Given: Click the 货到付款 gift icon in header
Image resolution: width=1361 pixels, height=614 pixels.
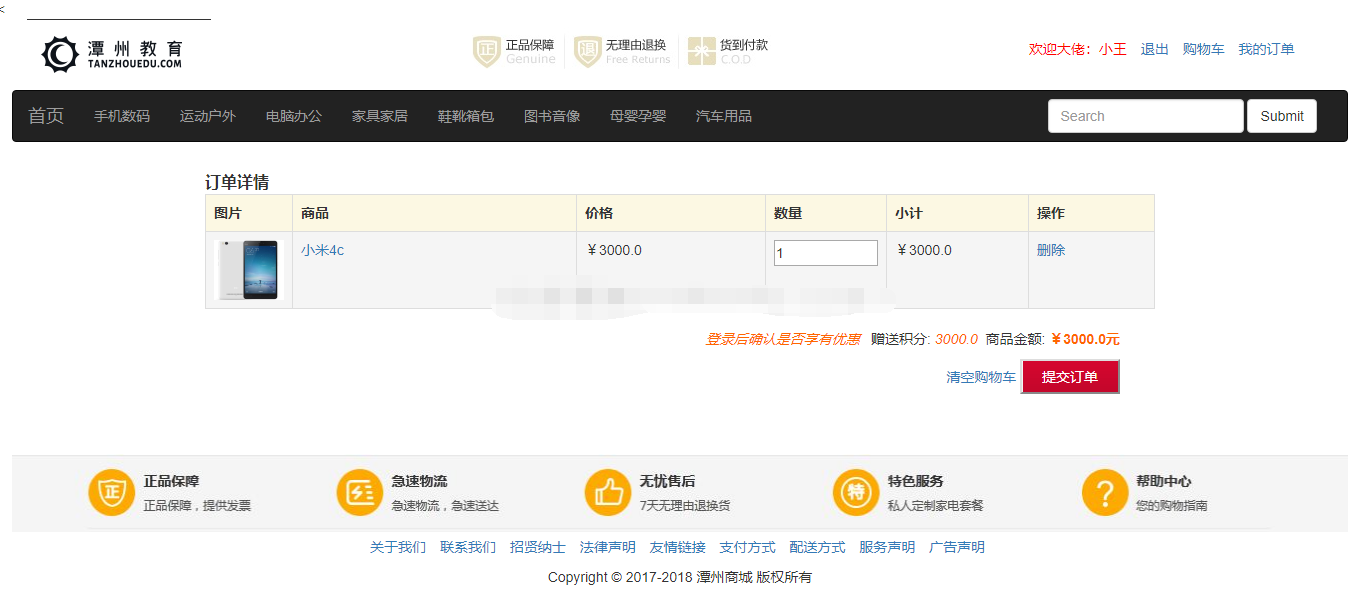Looking at the screenshot, I should coord(701,52).
